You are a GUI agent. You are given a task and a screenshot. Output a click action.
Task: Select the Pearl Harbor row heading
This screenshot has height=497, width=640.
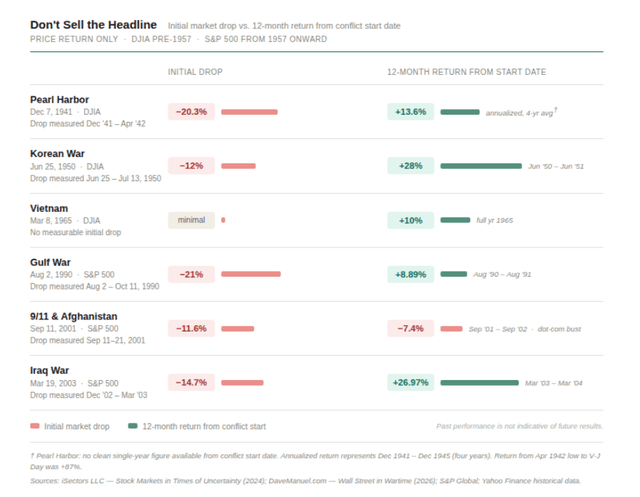click(59, 100)
